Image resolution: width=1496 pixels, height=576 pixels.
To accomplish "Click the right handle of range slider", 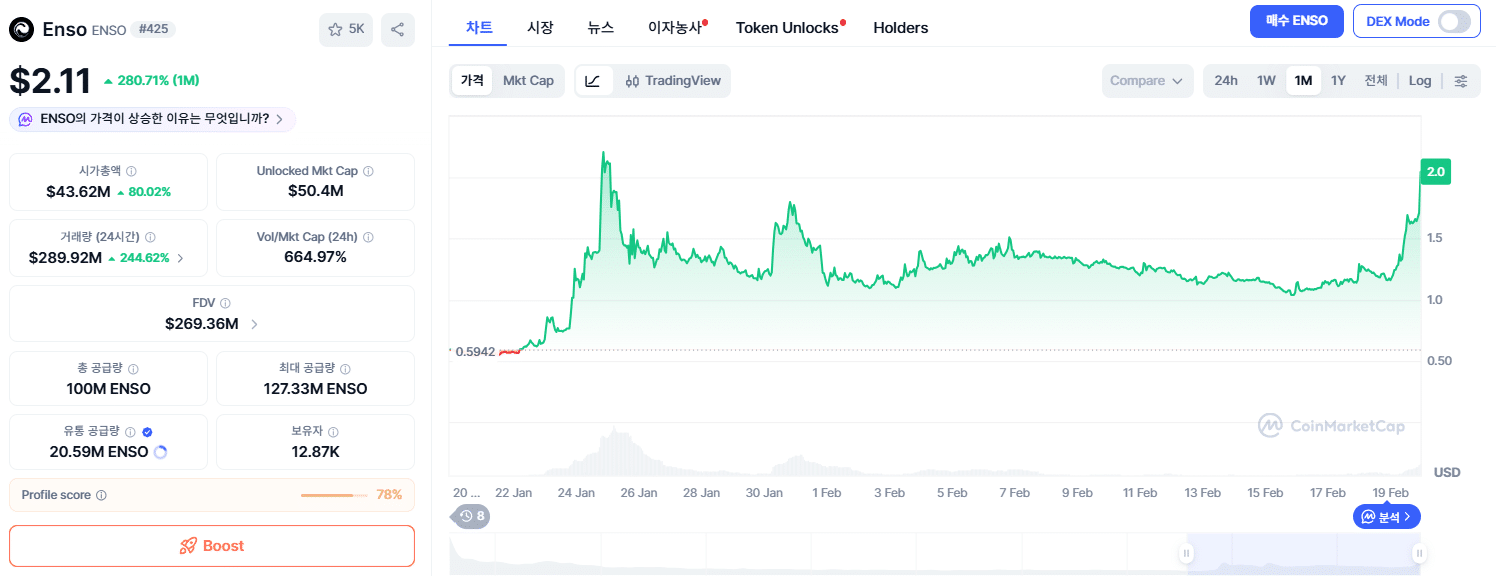I will 1418,553.
